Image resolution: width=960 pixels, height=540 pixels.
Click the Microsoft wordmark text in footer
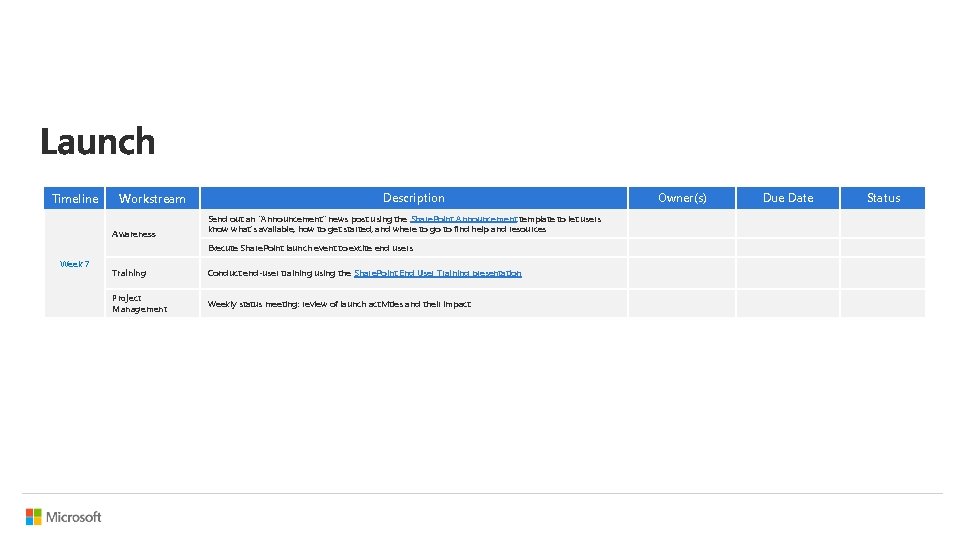click(x=73, y=517)
